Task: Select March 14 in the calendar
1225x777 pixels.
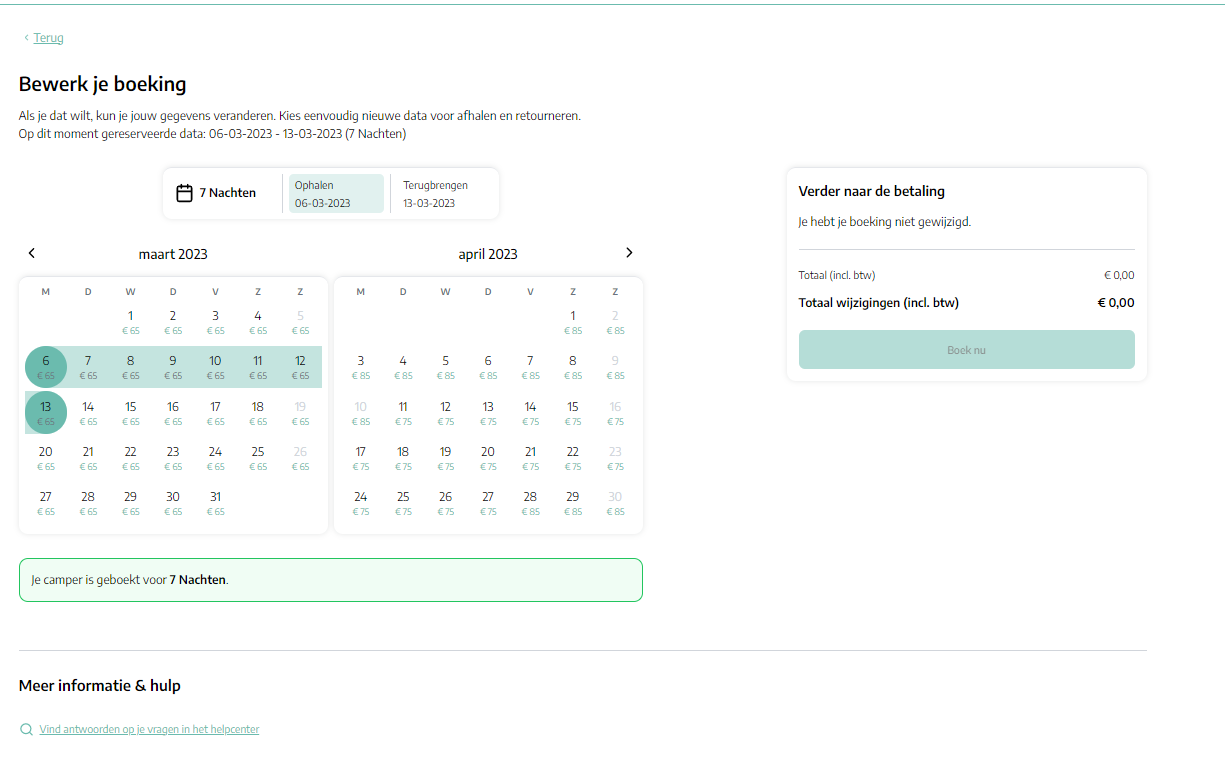Action: coord(88,413)
